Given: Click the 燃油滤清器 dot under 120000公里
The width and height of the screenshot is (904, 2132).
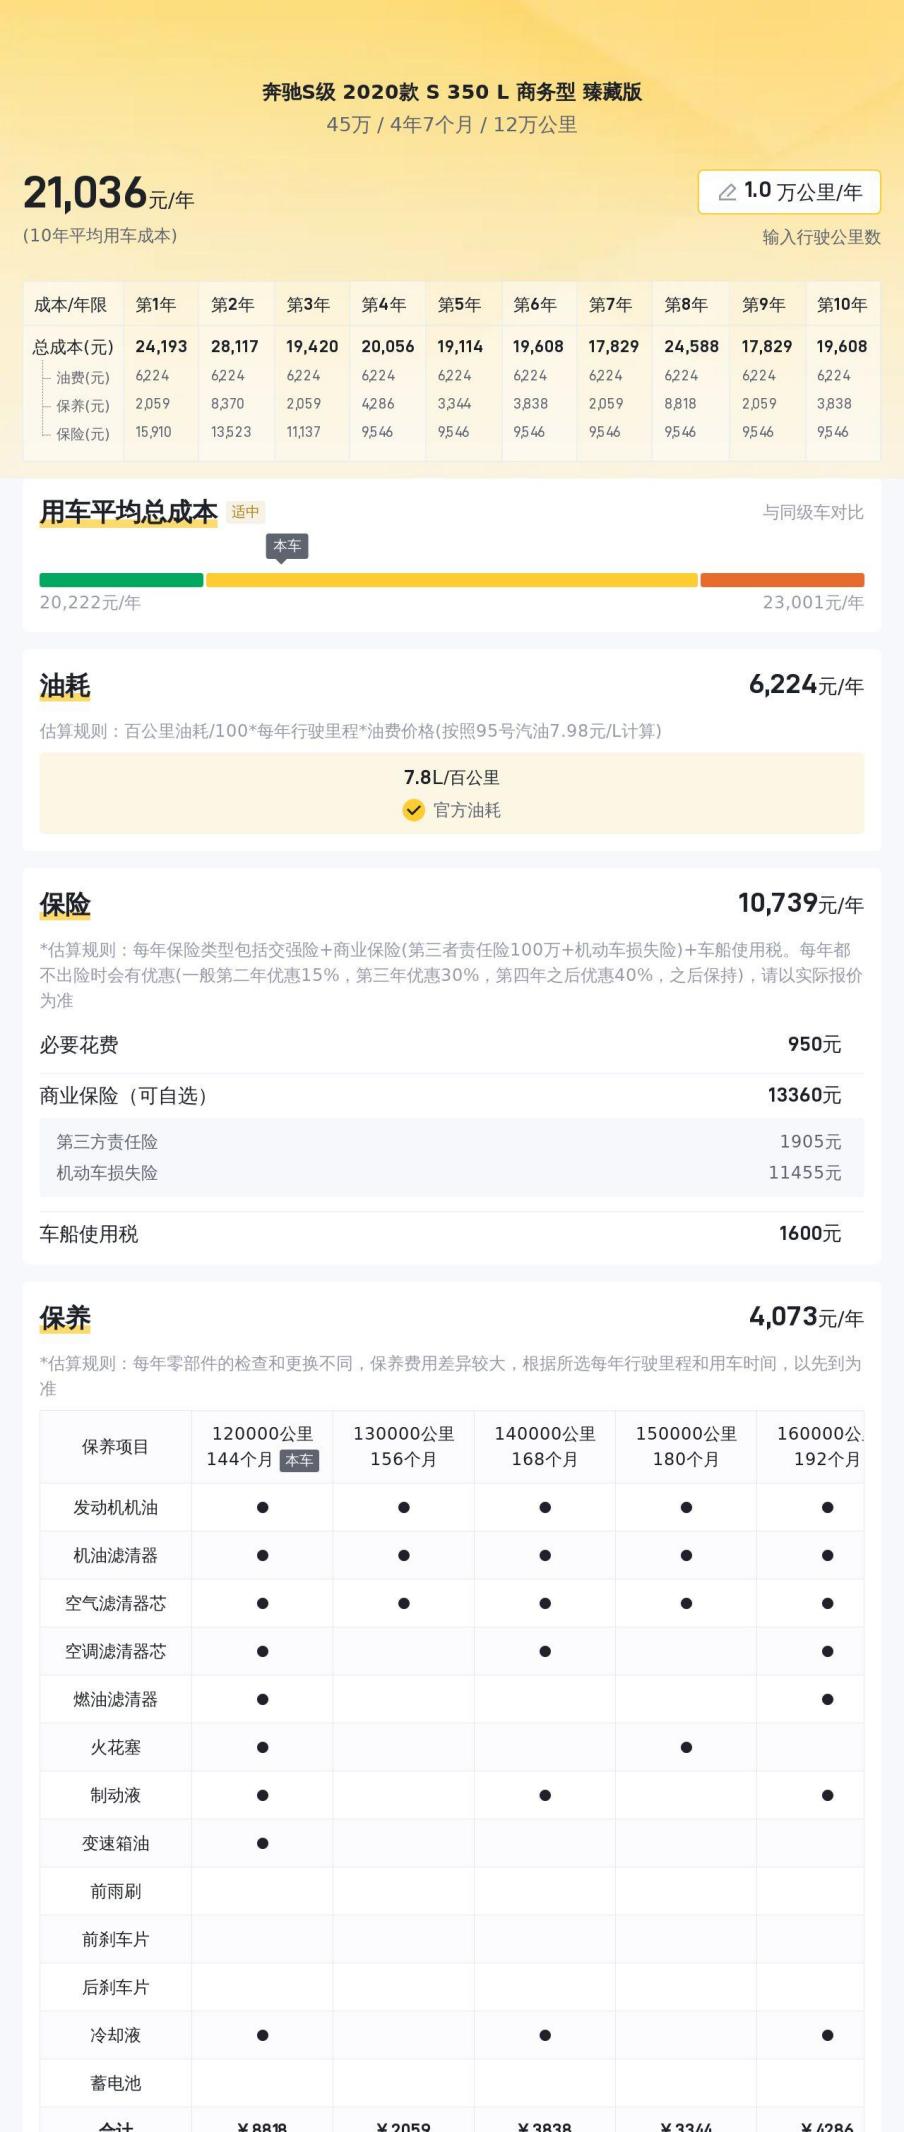Looking at the screenshot, I should click(x=262, y=1699).
